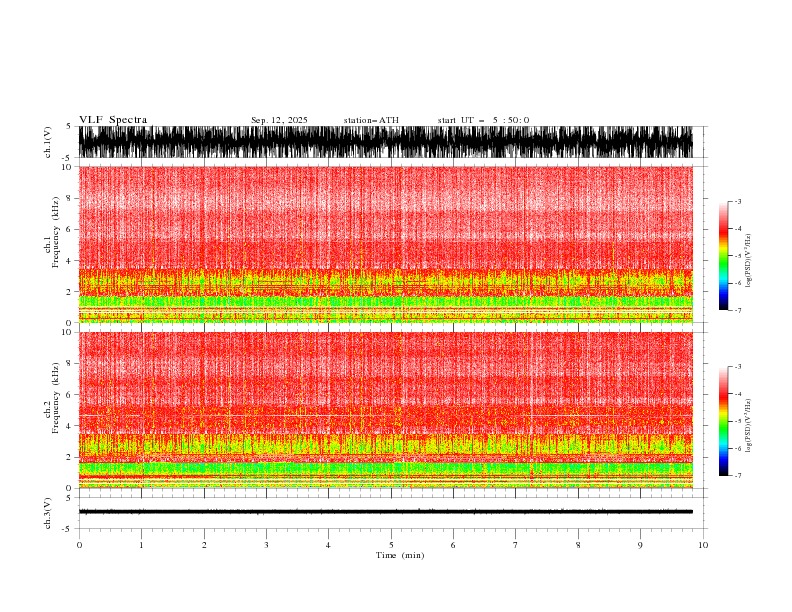The height and width of the screenshot is (612, 792).
Task: Click the ch.1 color scale "log(PSD)(V²/Hz)" label
Action: [x=749, y=261]
